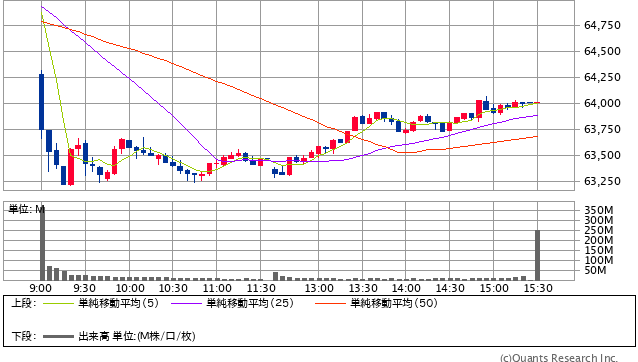Click the green 5-period moving average legend line
The image size is (638, 362).
57,303
